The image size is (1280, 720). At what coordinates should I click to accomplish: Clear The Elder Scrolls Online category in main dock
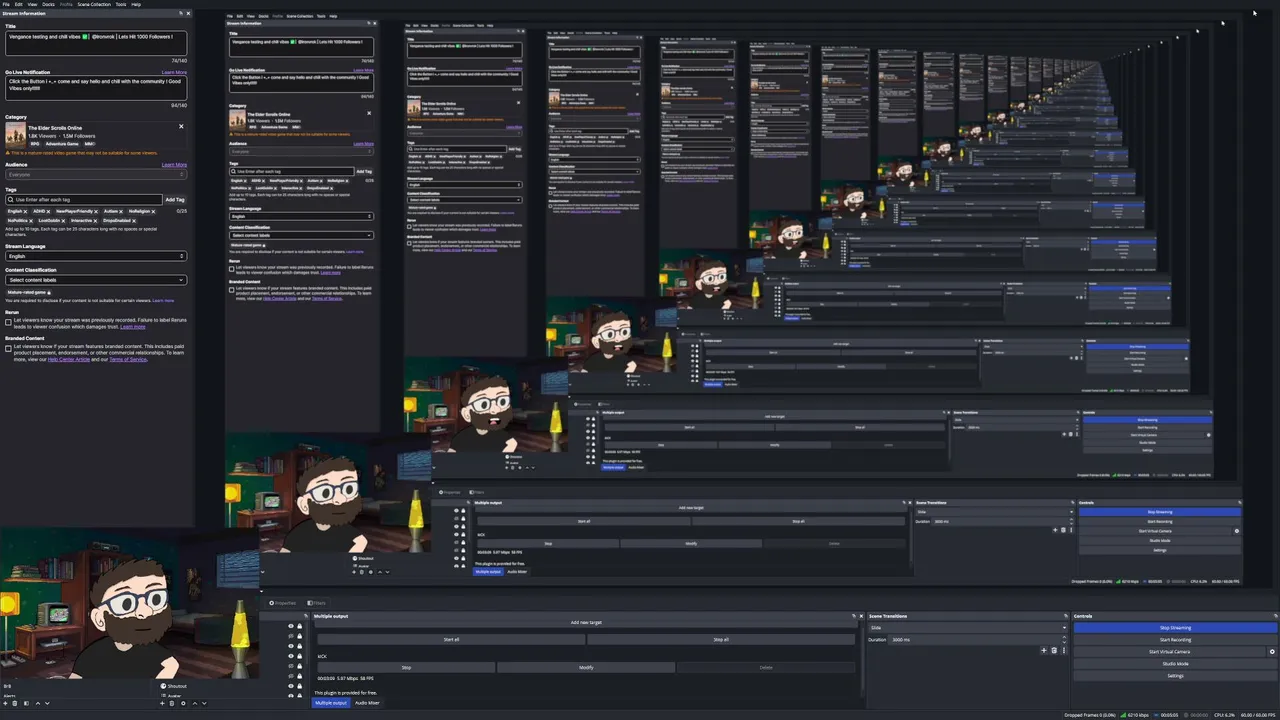point(181,127)
